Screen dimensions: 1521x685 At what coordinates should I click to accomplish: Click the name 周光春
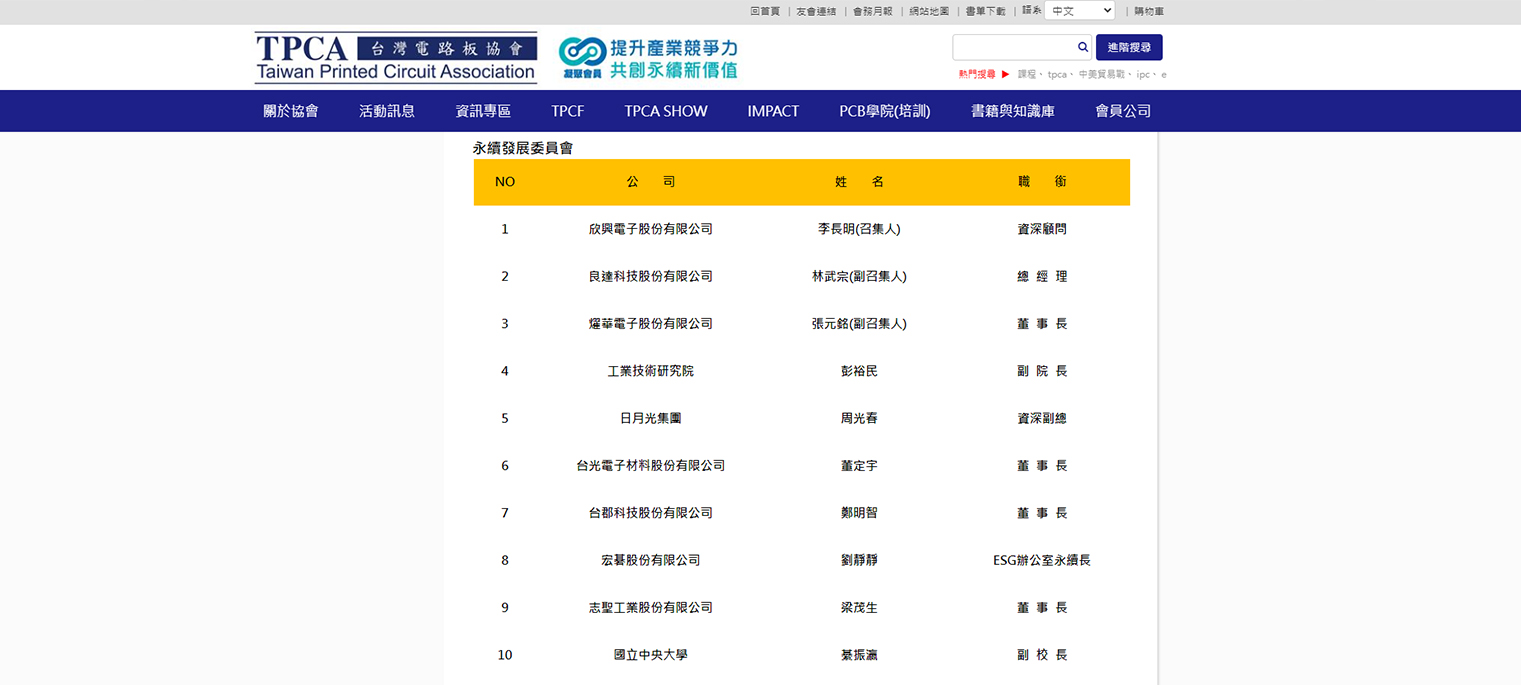point(860,418)
